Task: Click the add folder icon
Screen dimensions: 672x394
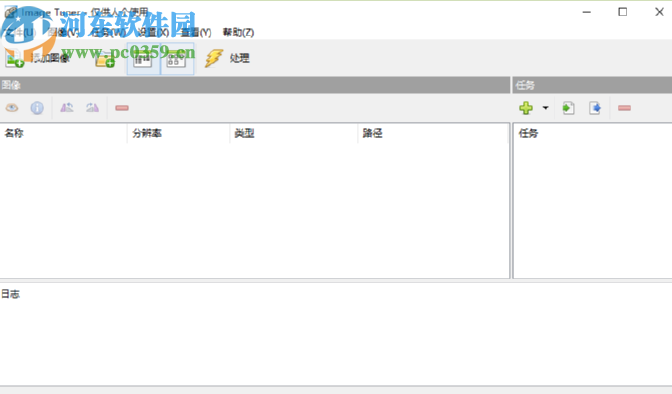Action: click(105, 59)
